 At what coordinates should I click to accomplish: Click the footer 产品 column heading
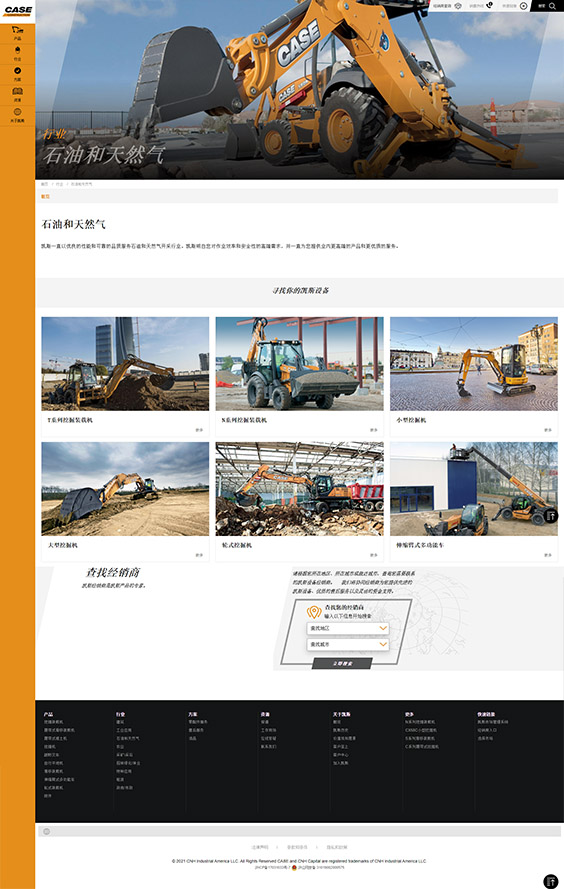point(48,714)
